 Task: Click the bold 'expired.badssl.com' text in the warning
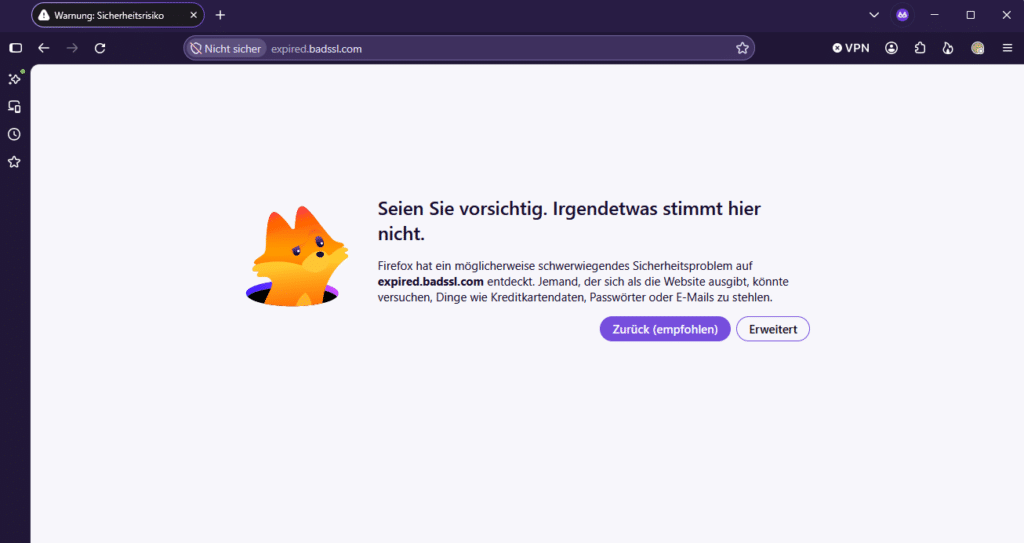430,282
